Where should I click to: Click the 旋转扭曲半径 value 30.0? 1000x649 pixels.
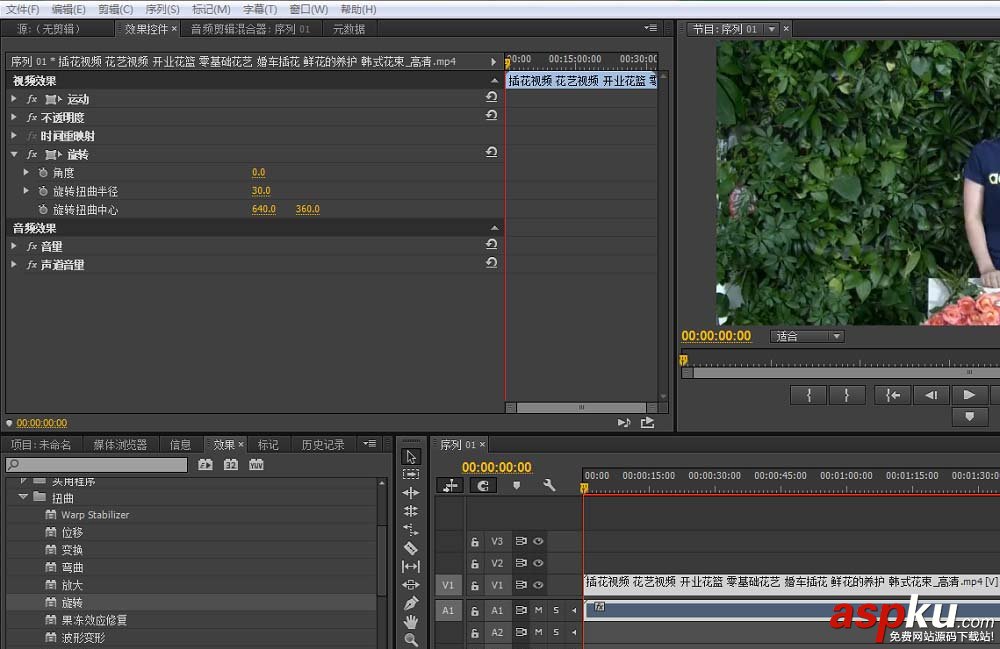261,191
